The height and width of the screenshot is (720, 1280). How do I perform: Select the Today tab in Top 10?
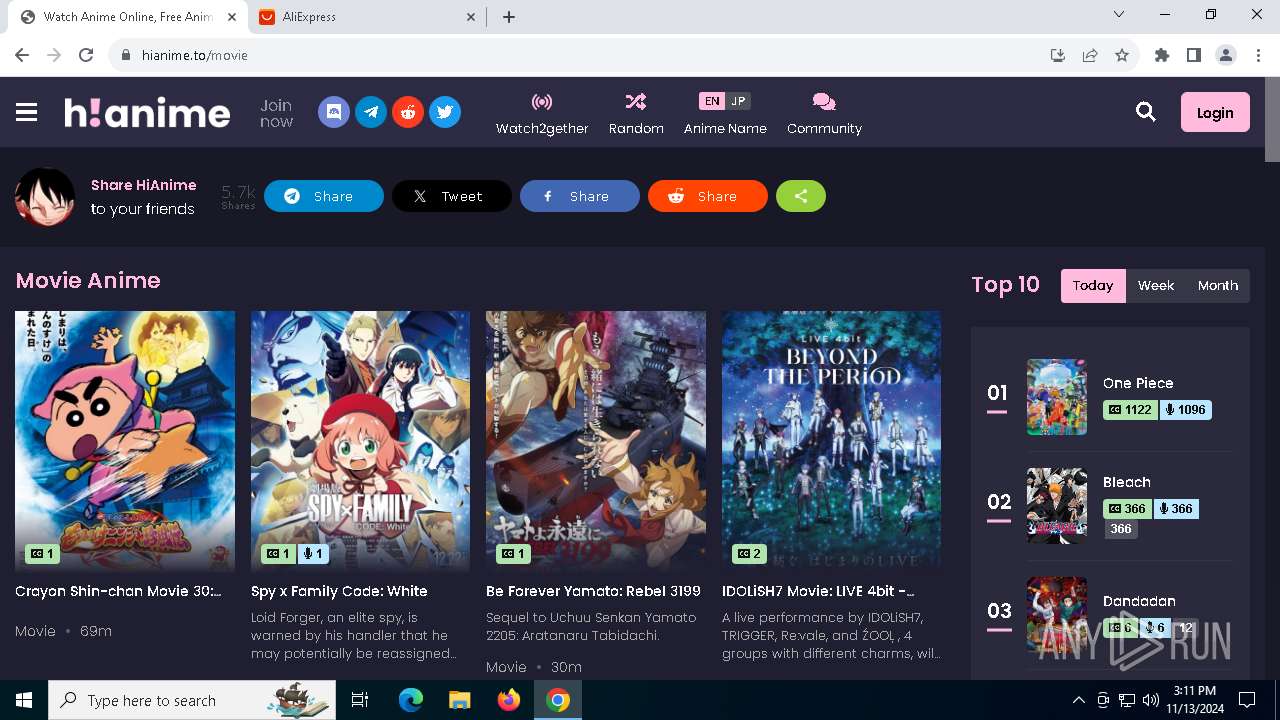point(1093,285)
